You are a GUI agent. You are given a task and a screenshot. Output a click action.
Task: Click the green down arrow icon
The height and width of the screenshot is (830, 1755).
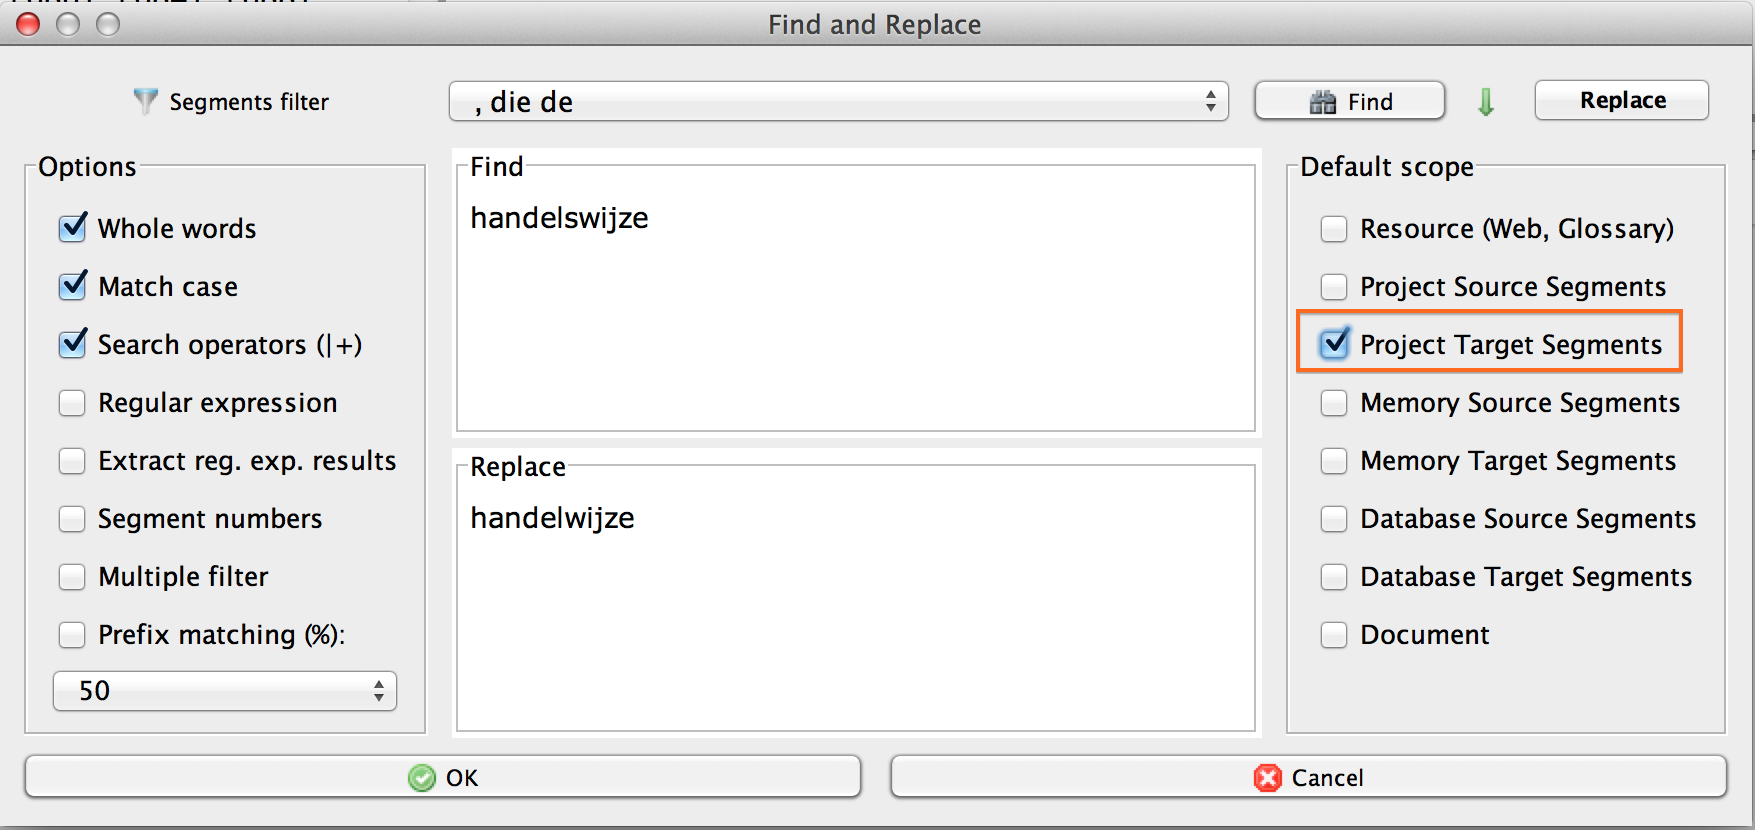[x=1486, y=101]
